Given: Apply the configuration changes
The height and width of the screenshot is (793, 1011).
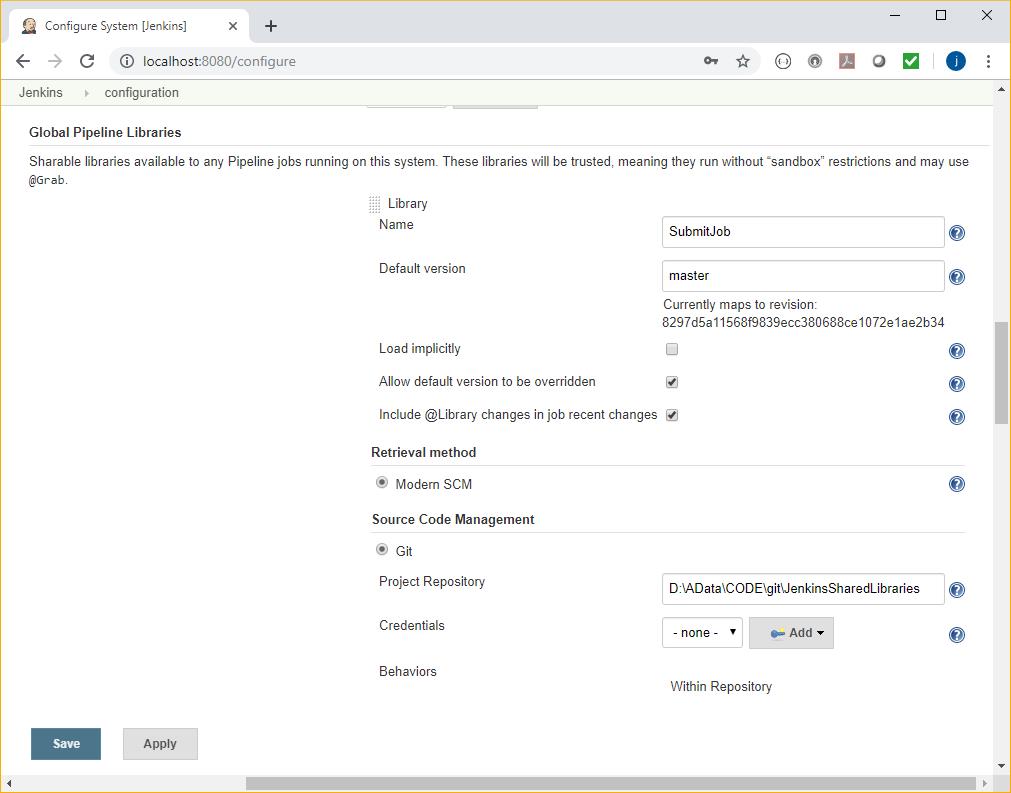Looking at the screenshot, I should pos(160,744).
